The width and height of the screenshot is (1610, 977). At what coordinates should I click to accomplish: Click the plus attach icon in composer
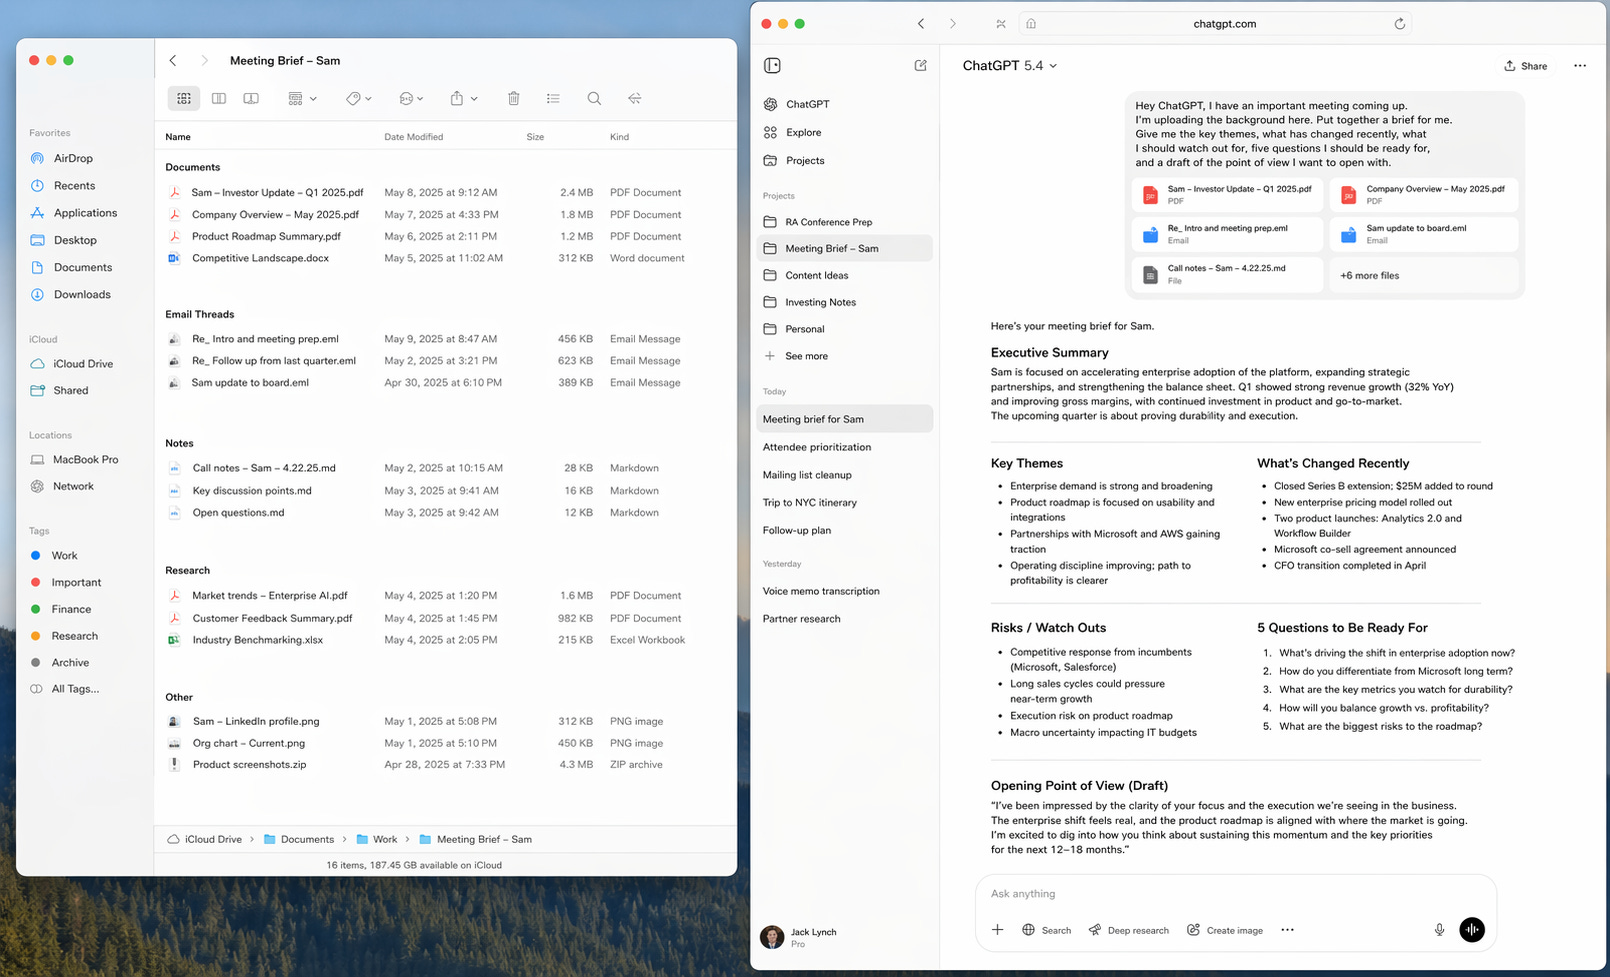[x=997, y=930]
